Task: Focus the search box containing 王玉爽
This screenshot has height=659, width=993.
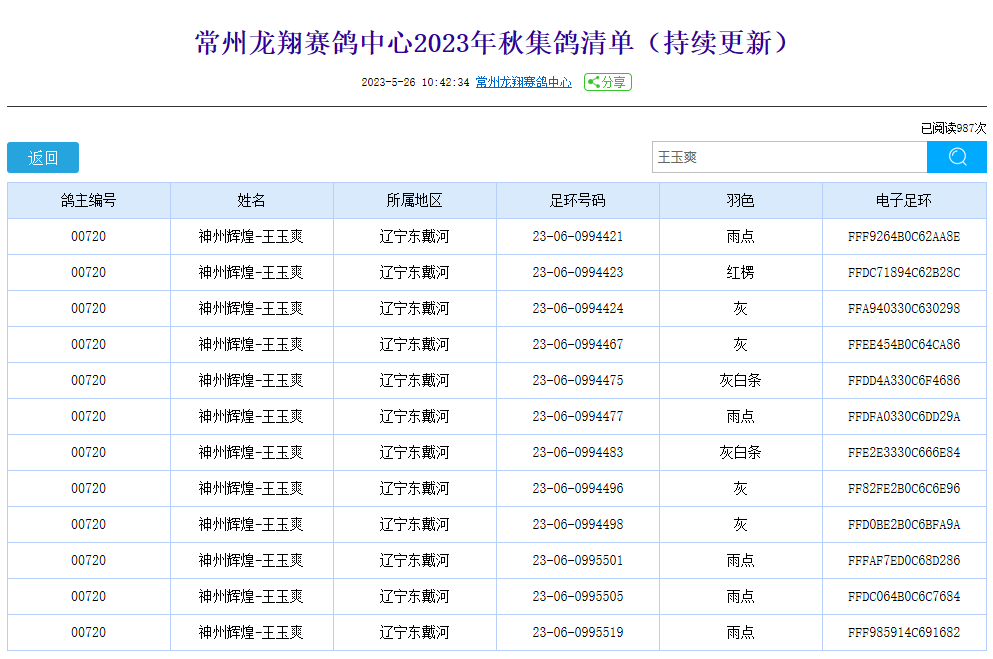Action: pyautogui.click(x=788, y=157)
